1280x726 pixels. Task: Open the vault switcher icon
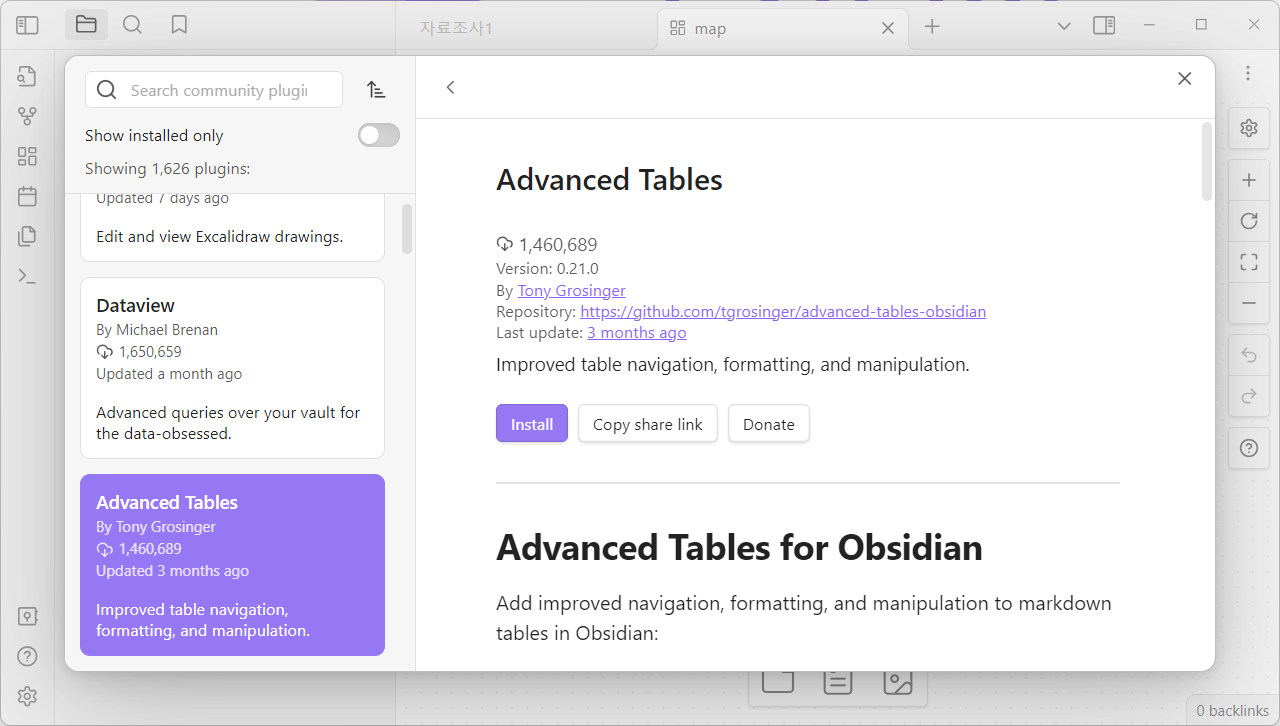27,617
